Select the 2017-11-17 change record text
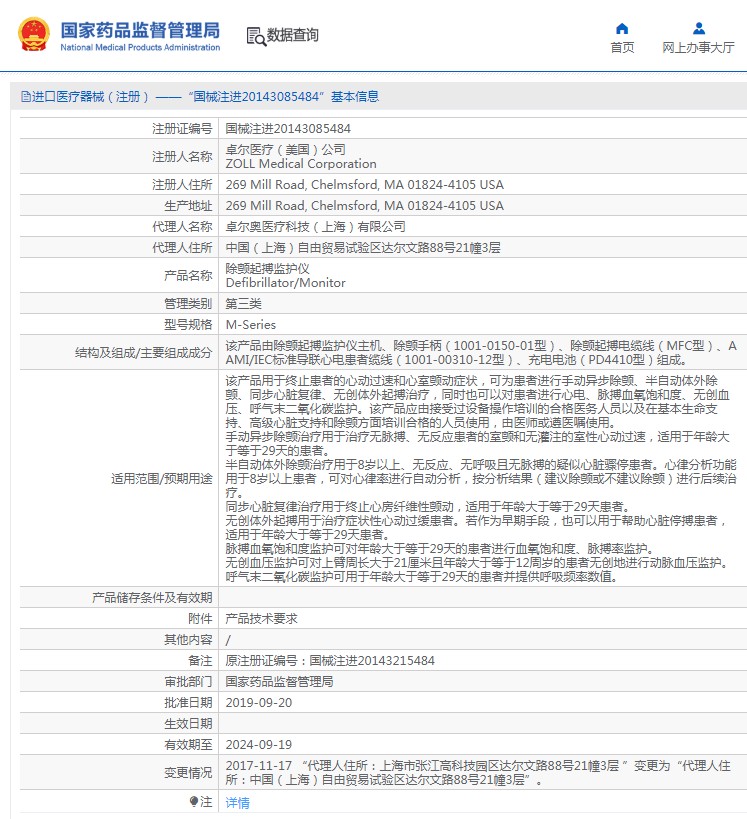 click(x=478, y=773)
